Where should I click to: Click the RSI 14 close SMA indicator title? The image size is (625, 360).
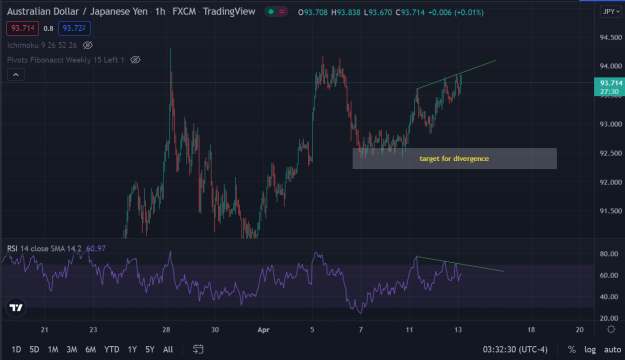(44, 248)
